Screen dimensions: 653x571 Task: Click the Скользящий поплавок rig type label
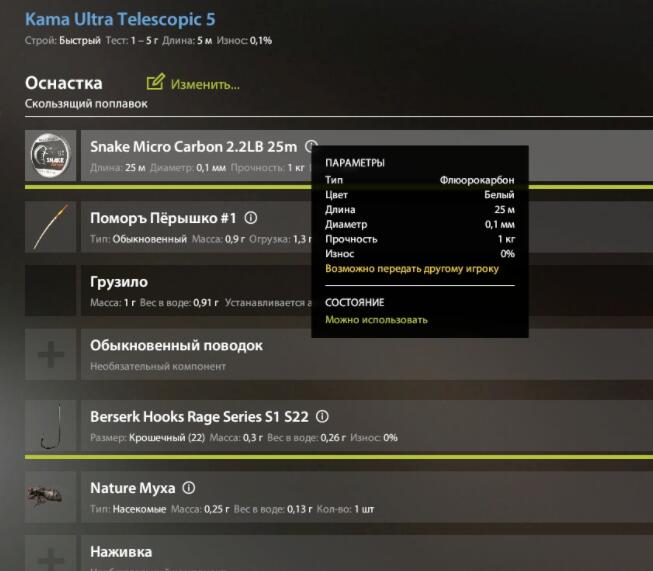pos(86,104)
